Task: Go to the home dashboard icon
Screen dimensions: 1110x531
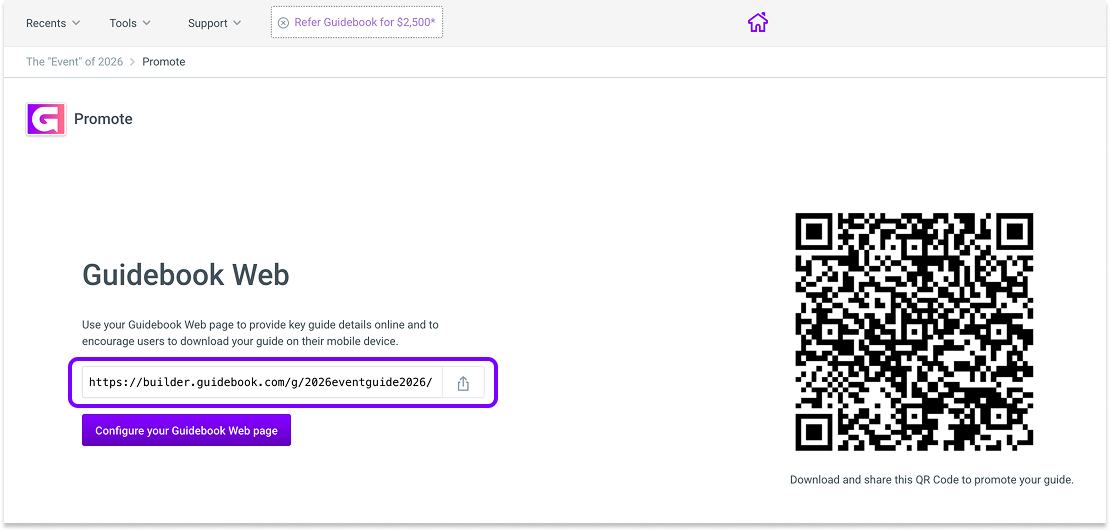Action: (757, 23)
